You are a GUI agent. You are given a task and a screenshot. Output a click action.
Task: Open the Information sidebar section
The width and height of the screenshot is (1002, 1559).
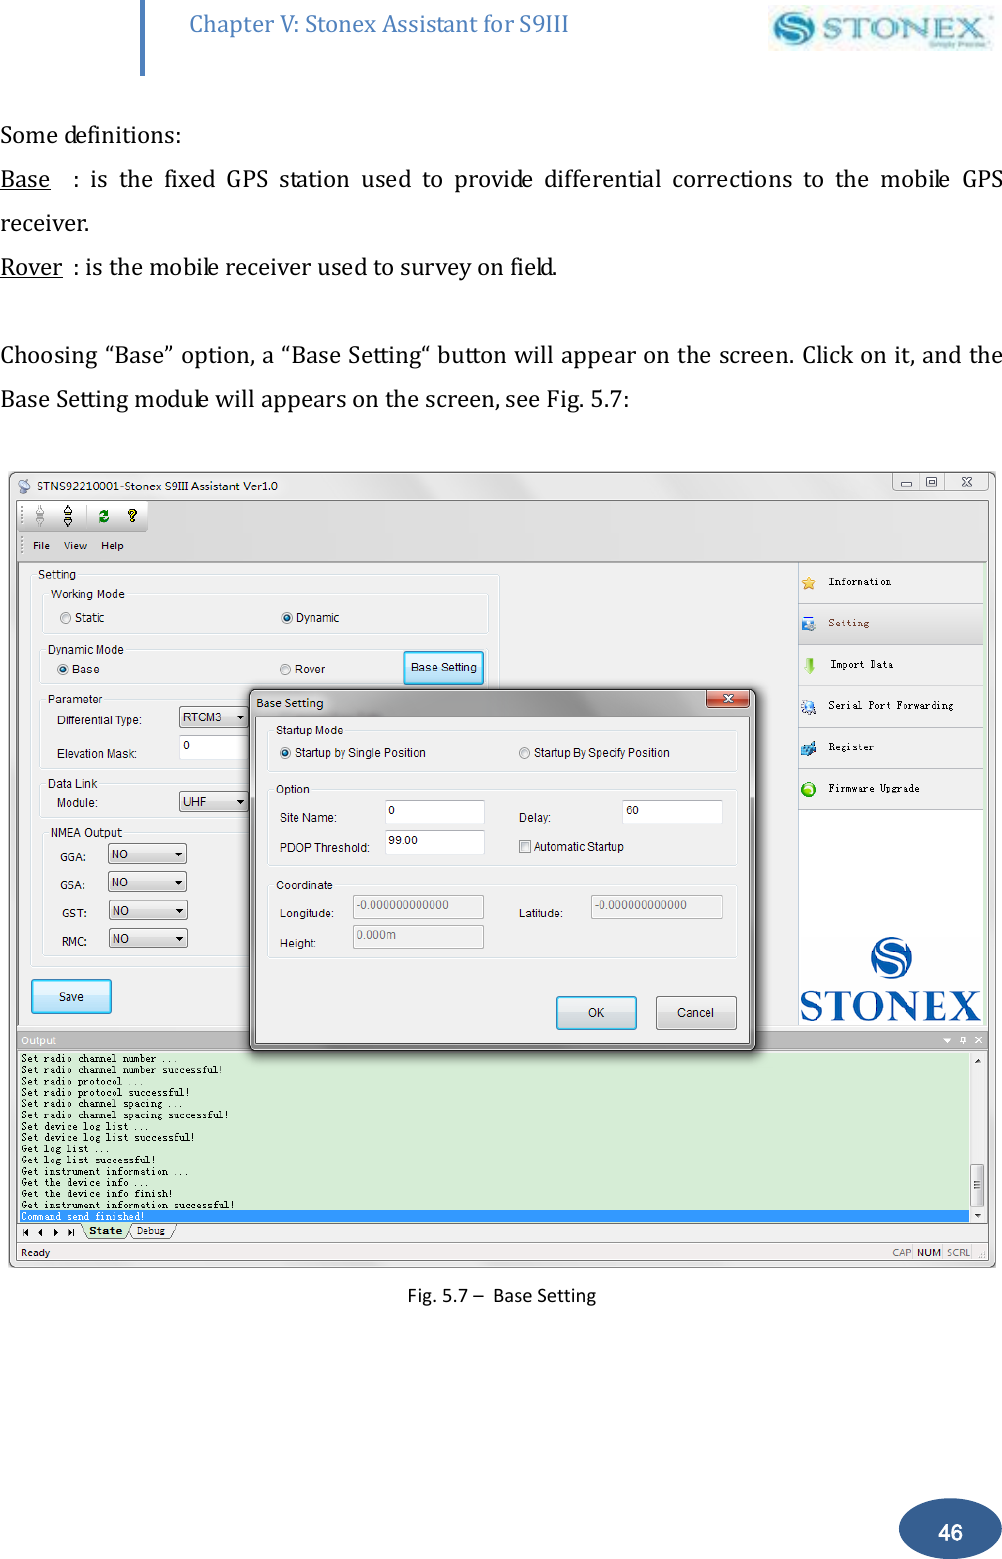click(890, 583)
